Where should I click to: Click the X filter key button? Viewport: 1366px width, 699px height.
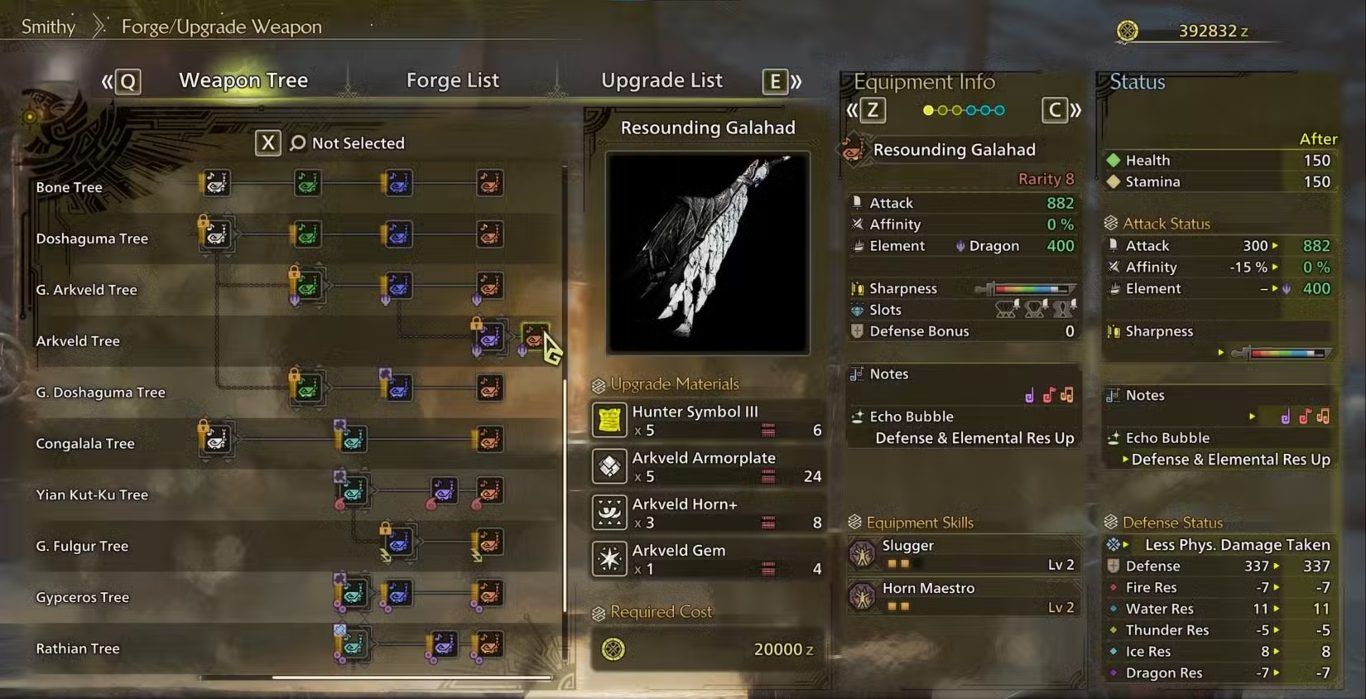pyautogui.click(x=267, y=143)
